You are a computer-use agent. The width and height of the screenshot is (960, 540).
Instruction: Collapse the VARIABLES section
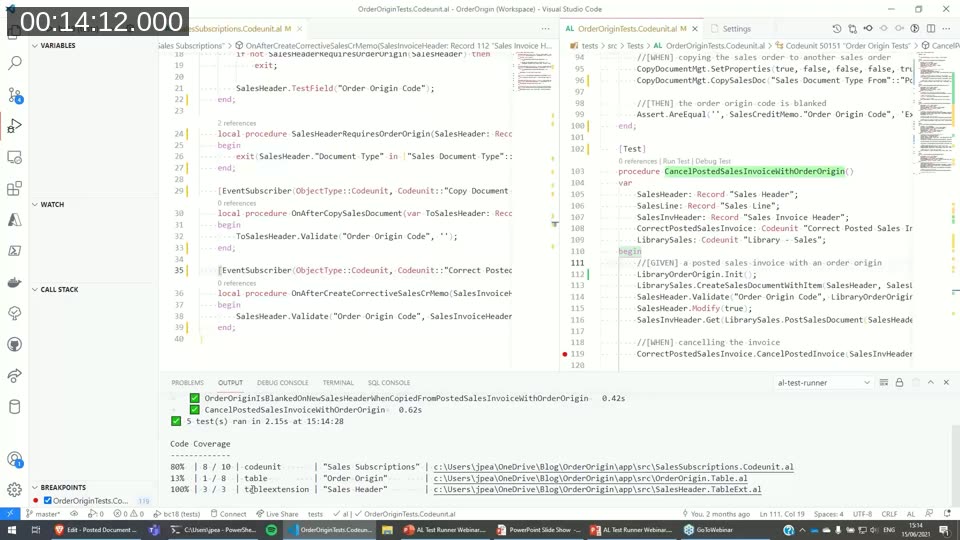pyautogui.click(x=58, y=45)
